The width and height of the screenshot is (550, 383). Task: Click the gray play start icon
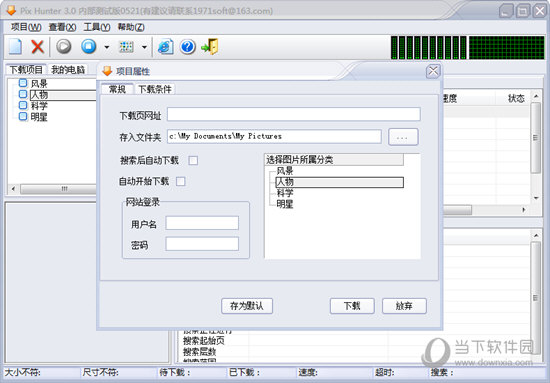(x=63, y=46)
